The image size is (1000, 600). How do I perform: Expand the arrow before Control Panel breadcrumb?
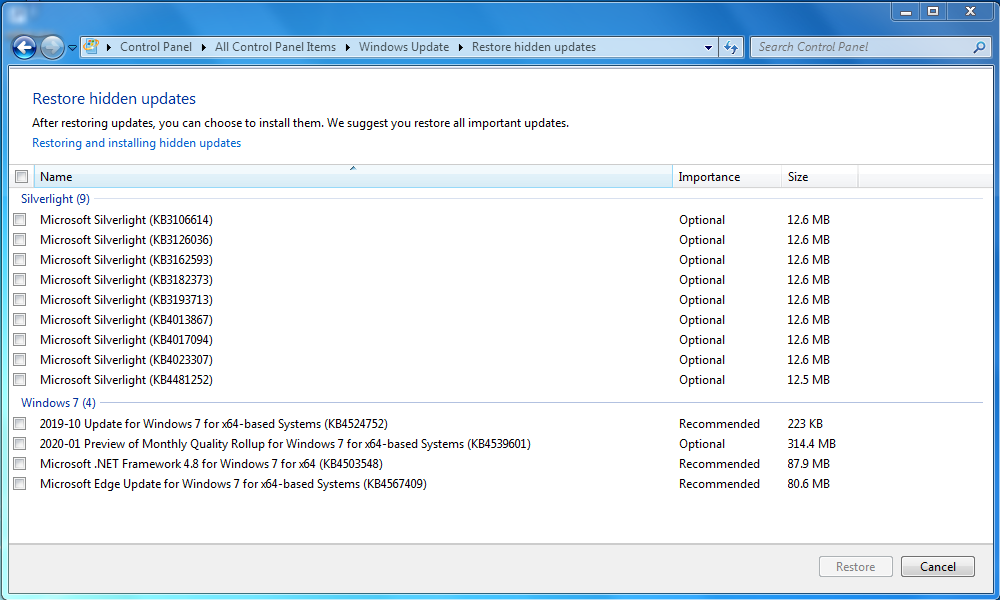pos(109,47)
